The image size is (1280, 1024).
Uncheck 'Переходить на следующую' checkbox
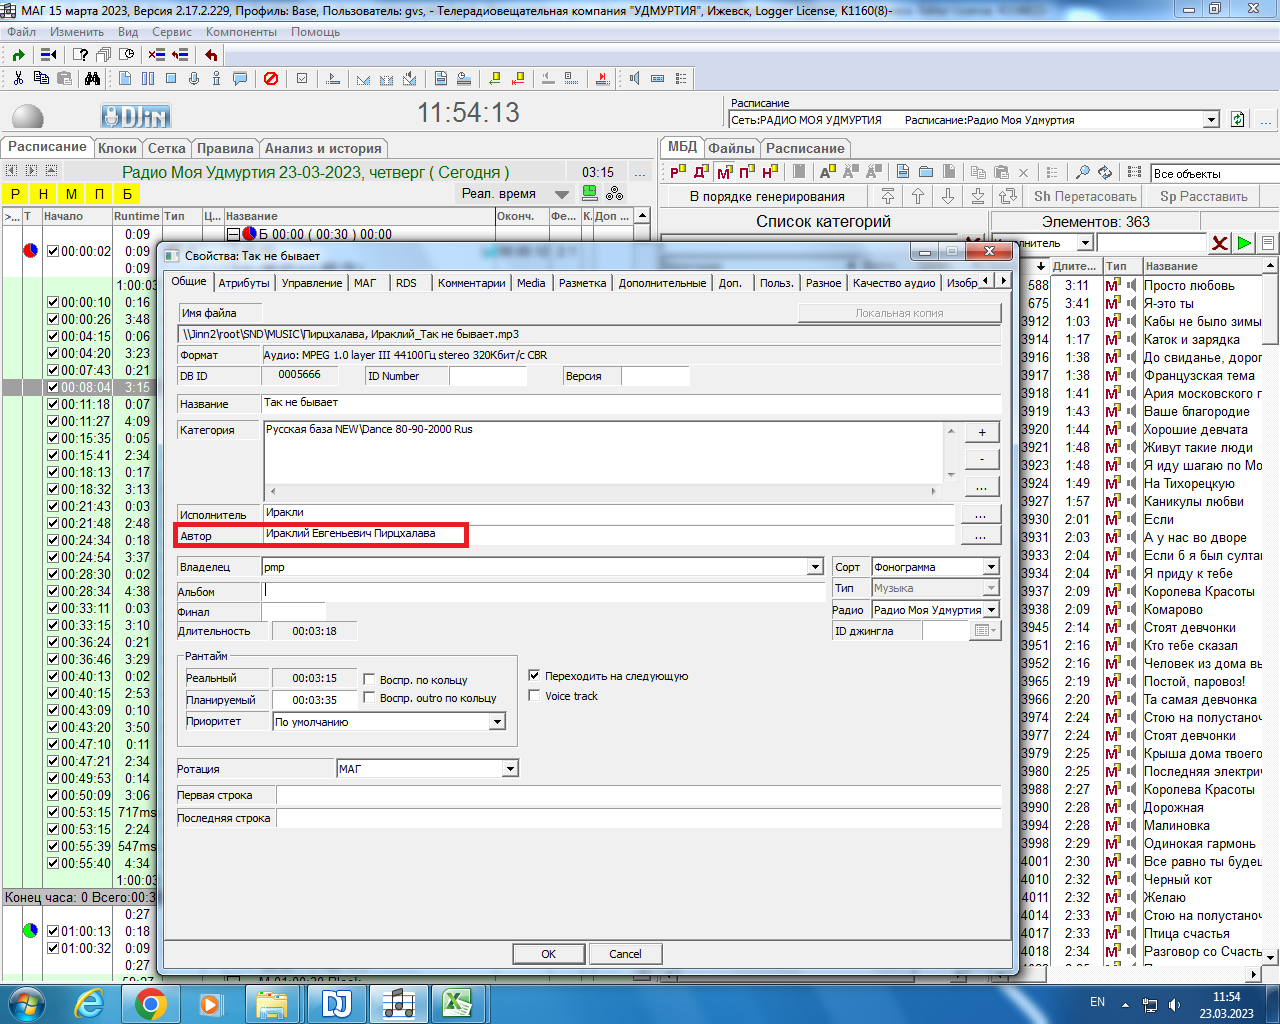534,675
